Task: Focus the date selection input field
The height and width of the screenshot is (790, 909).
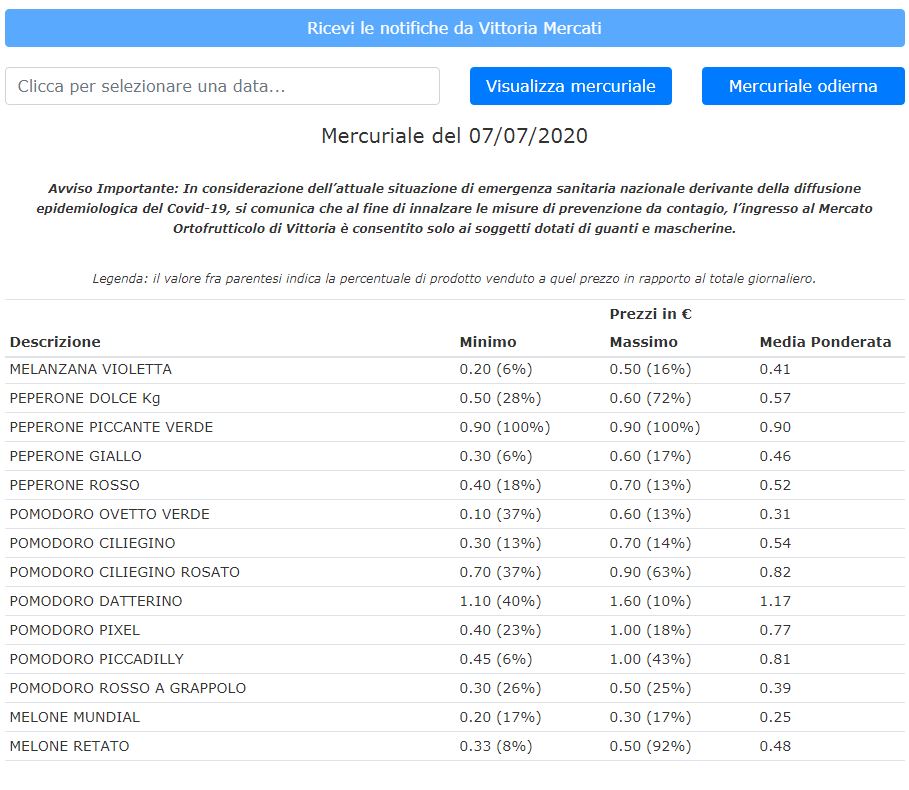Action: click(x=222, y=86)
